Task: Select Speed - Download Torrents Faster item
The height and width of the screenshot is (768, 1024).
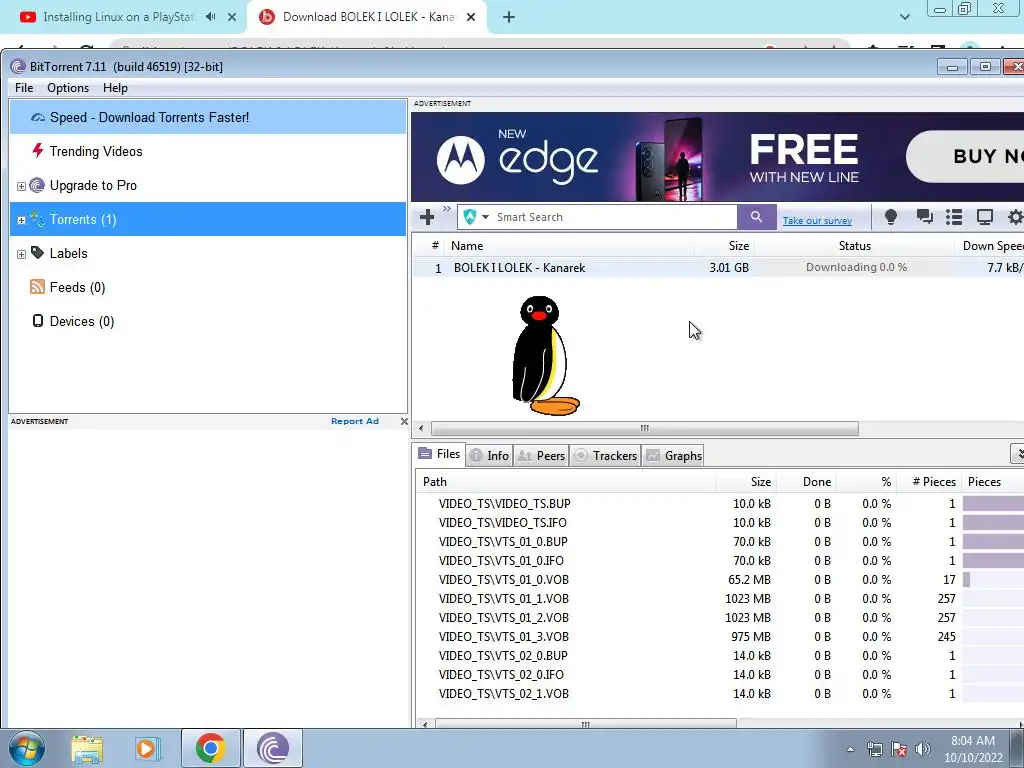Action: (208, 118)
